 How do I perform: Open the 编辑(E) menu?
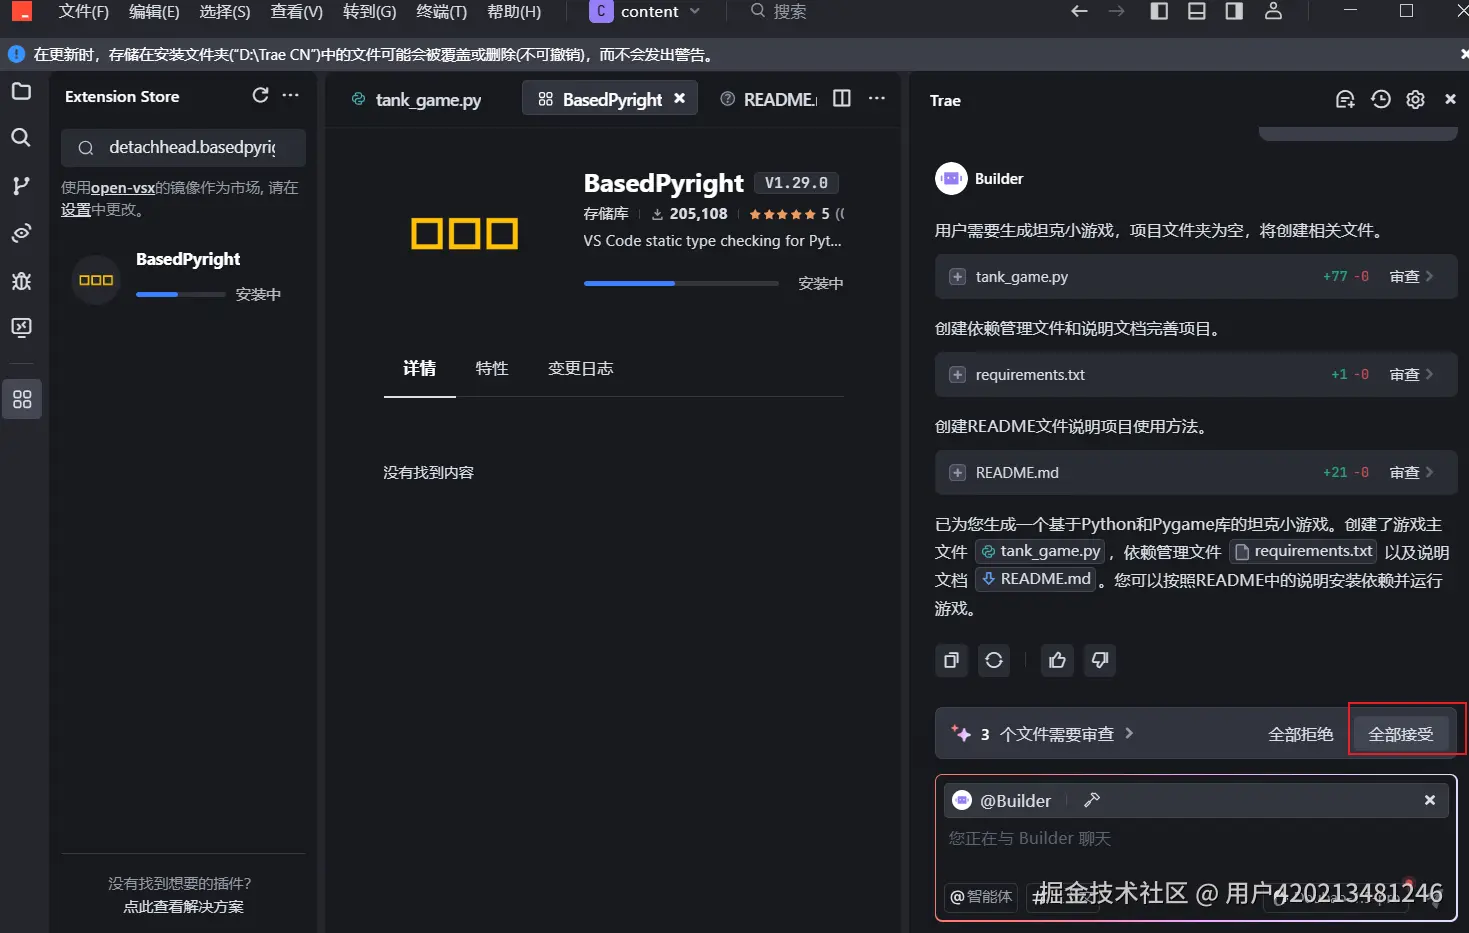click(154, 11)
